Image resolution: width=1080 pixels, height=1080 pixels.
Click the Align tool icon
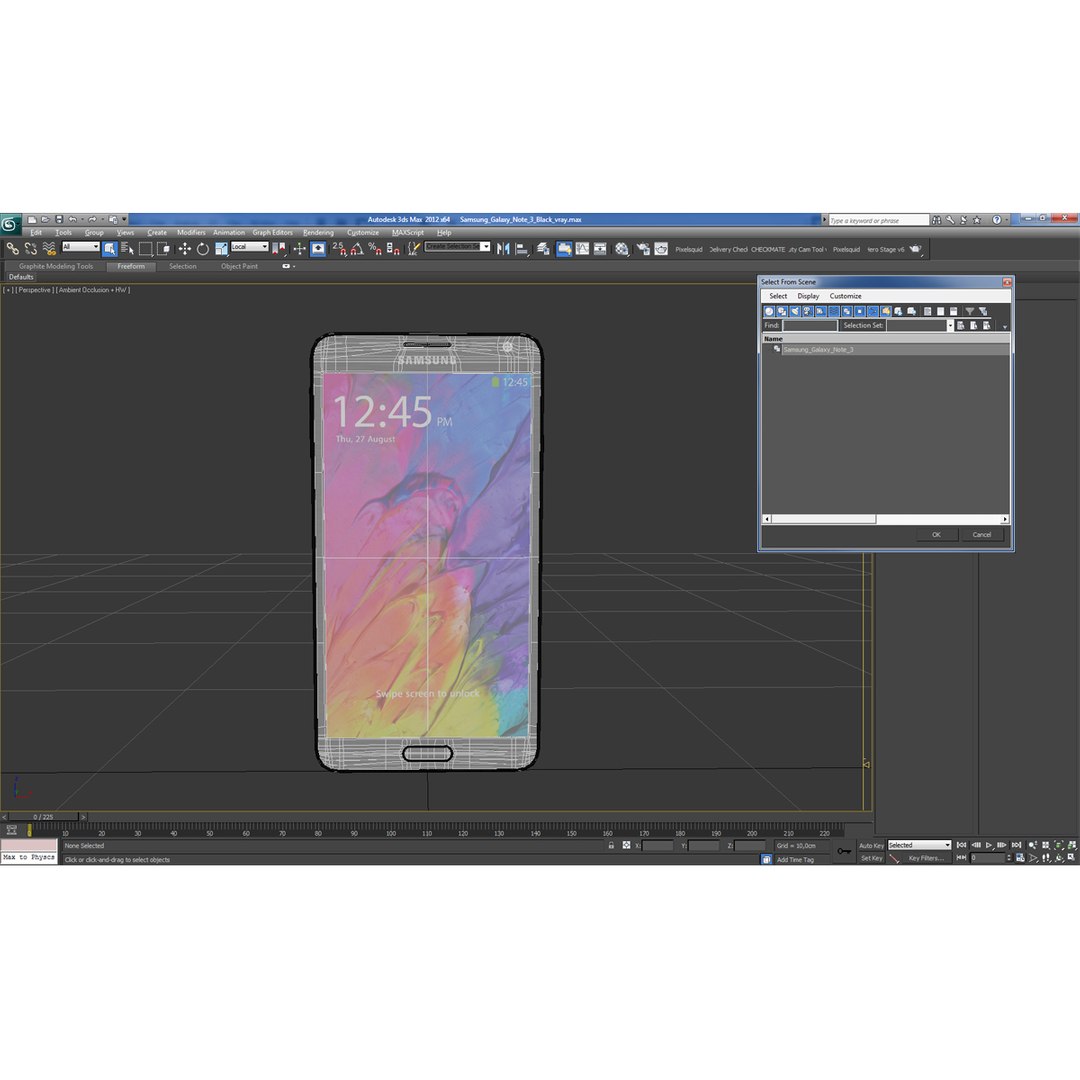(522, 249)
